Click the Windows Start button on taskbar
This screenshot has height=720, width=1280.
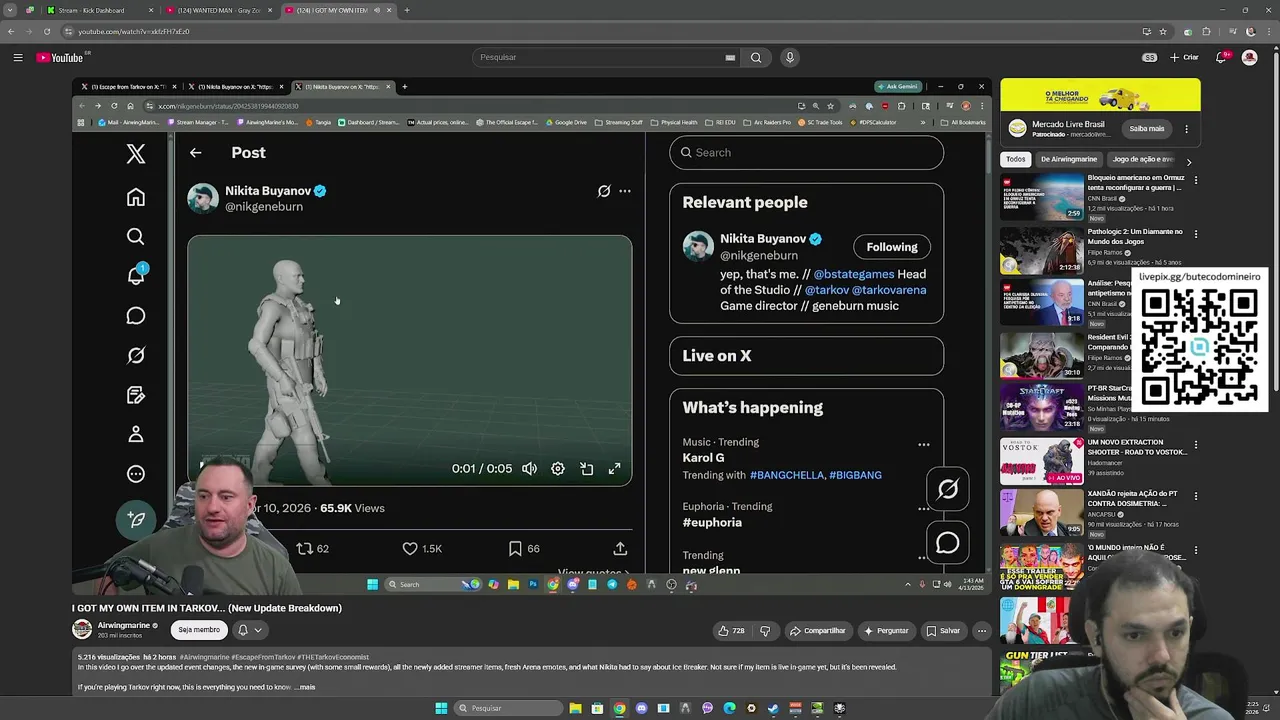pos(441,708)
